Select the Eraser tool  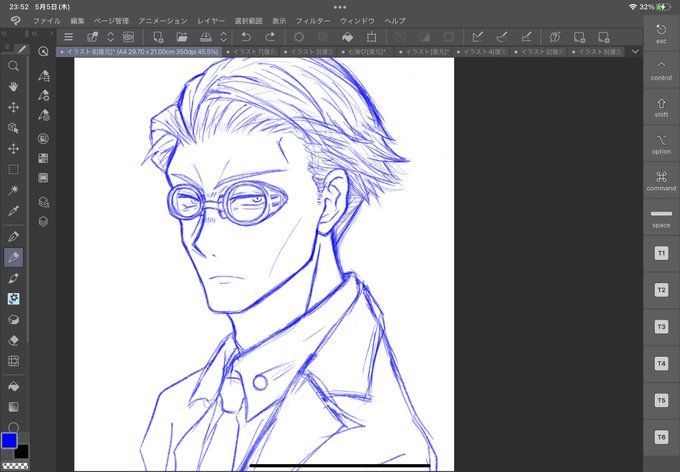(x=13, y=341)
